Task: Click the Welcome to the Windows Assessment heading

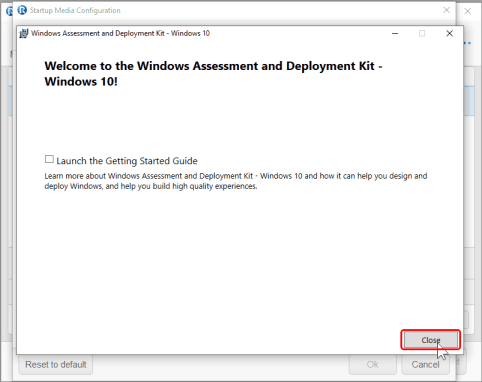Action: 213,74
